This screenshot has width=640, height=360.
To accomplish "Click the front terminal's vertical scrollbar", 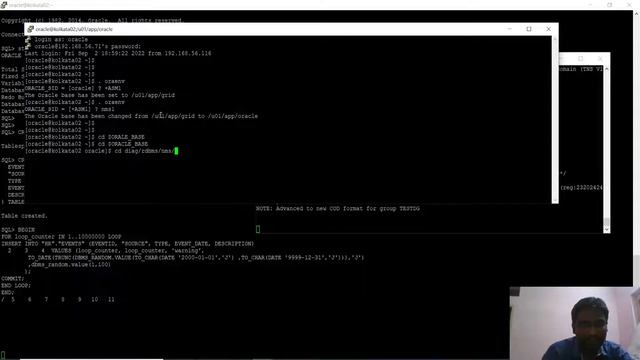I will tap(555, 119).
